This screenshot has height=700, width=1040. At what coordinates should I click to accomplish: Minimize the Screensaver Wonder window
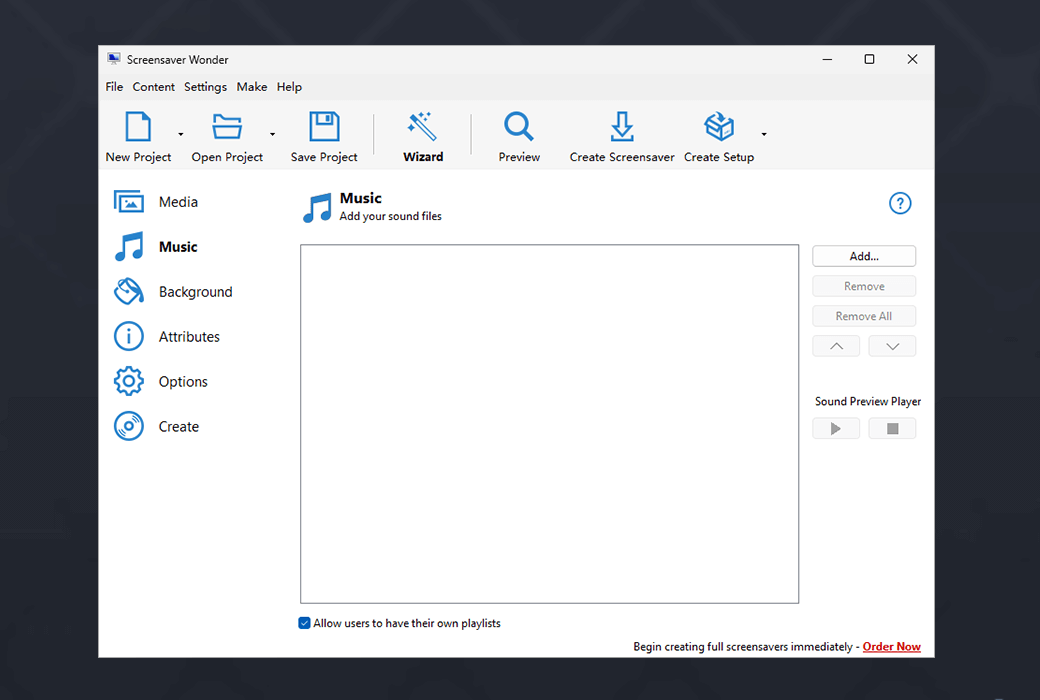(827, 59)
